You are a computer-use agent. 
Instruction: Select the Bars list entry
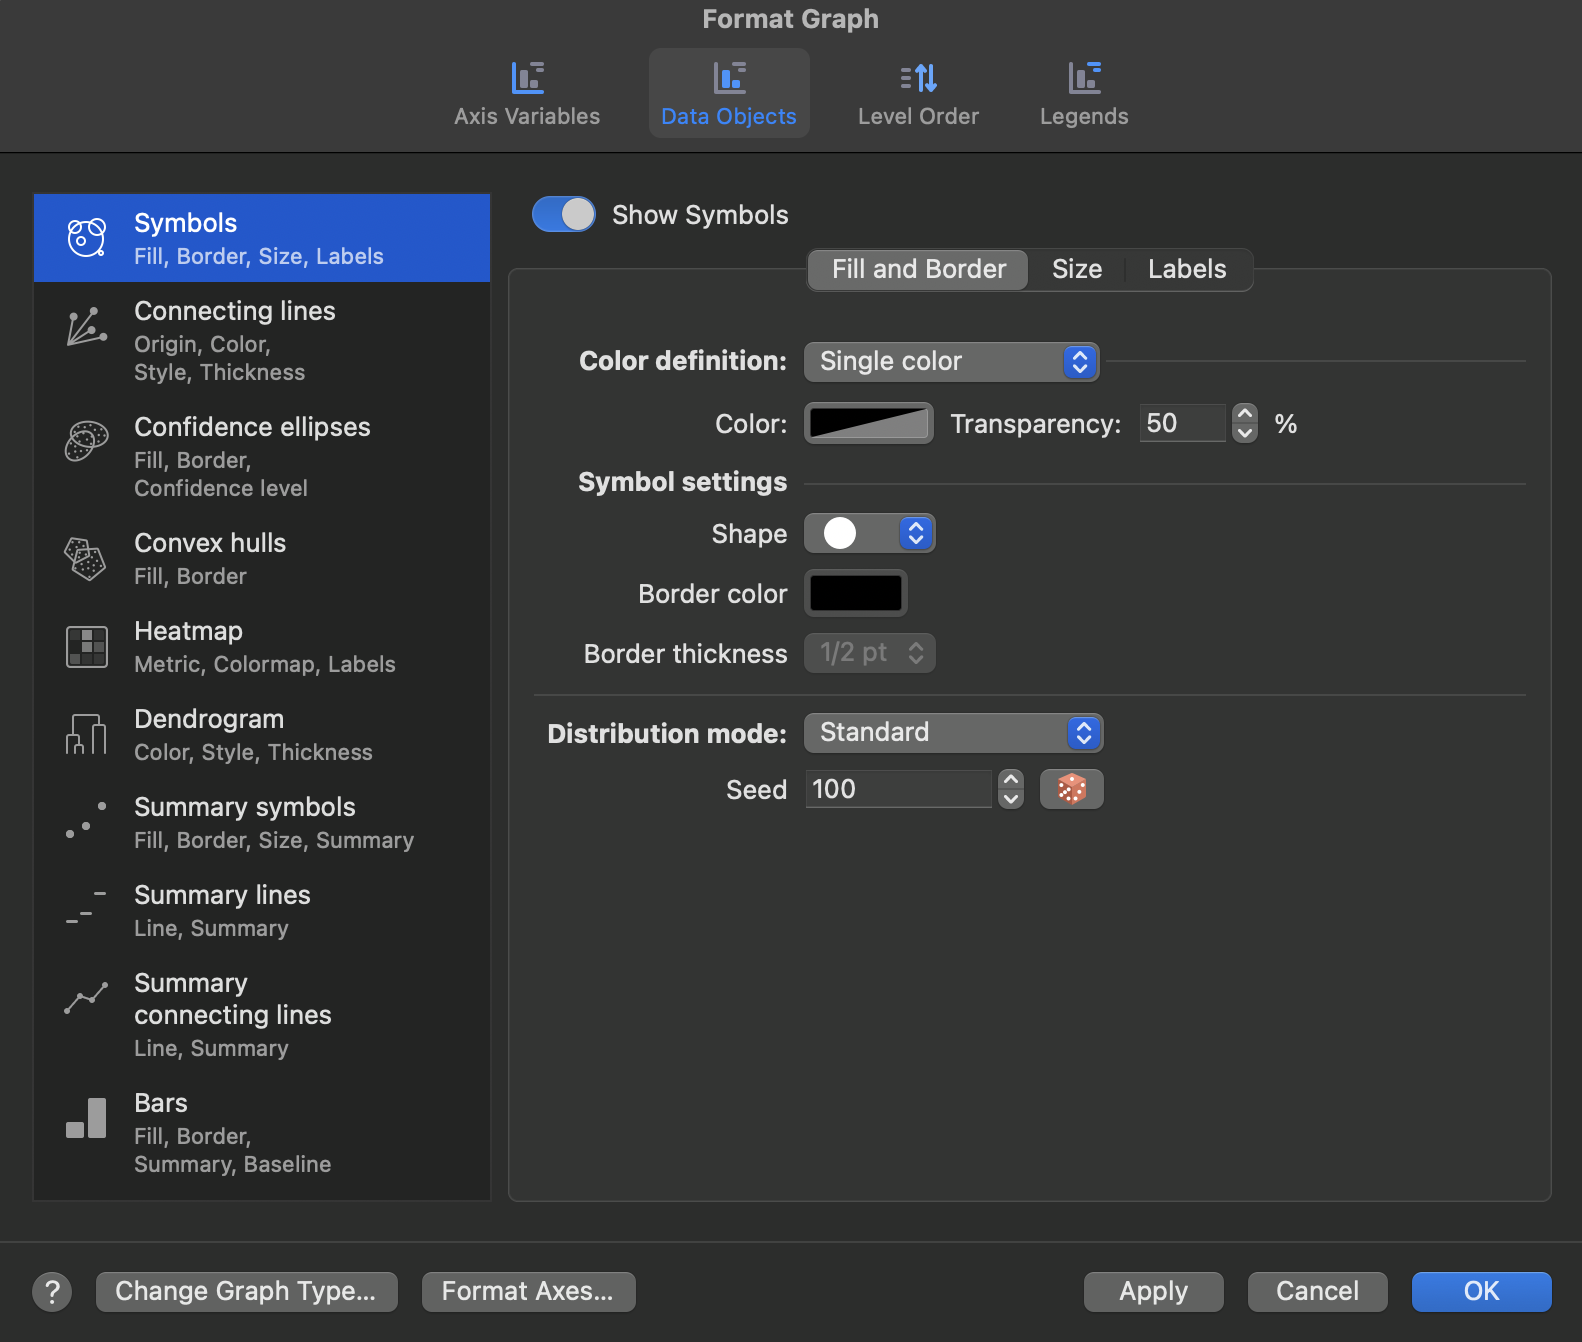(262, 1132)
